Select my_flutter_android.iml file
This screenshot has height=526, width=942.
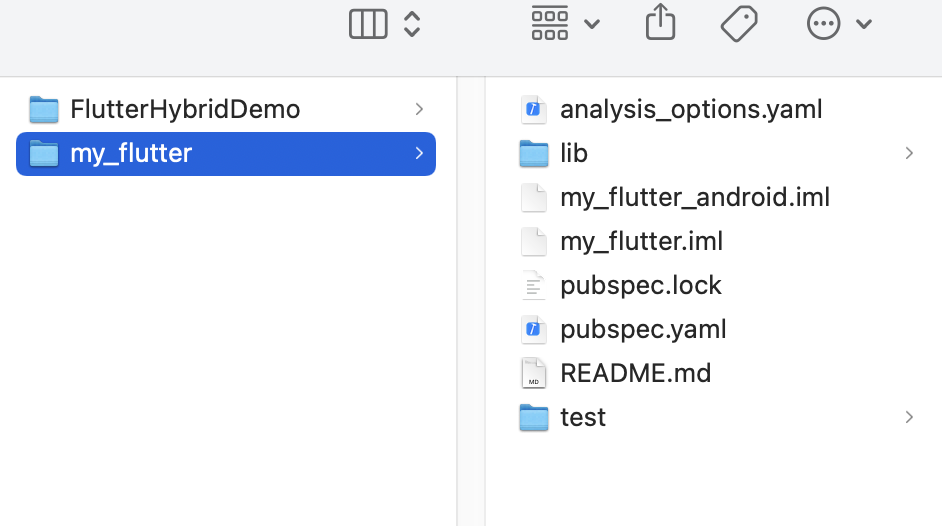pos(695,197)
